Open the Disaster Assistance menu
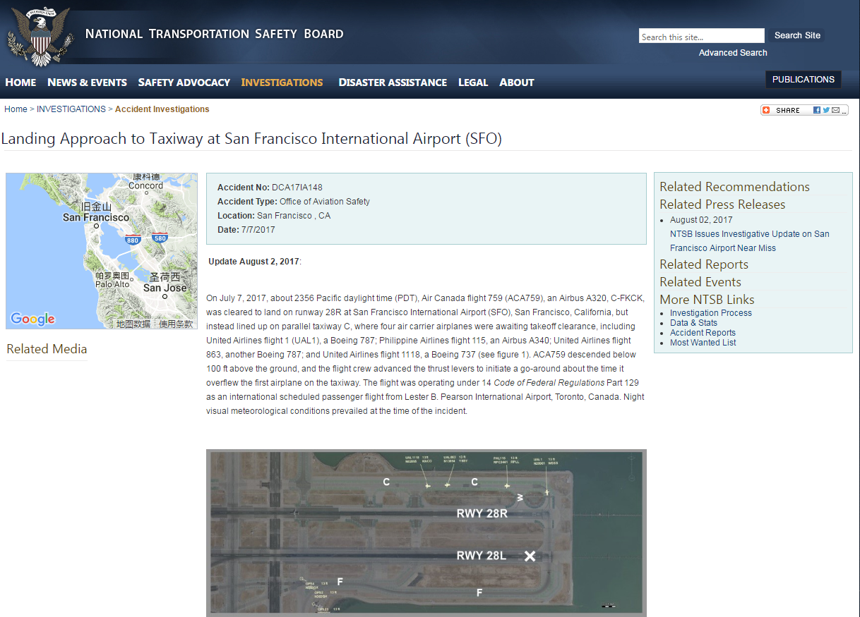 pyautogui.click(x=393, y=82)
